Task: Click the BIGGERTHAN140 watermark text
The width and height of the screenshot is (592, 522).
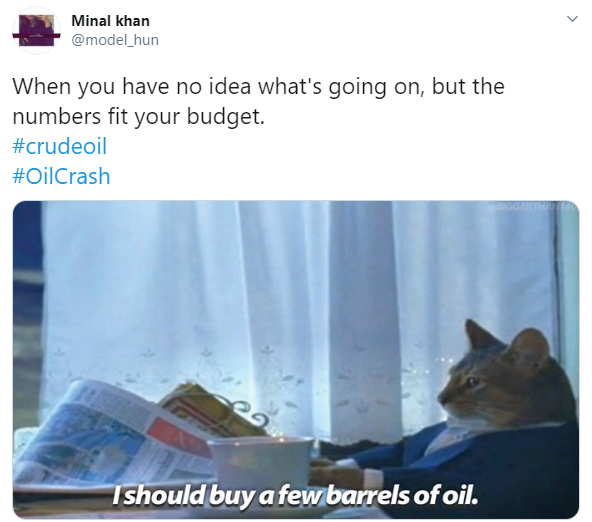Action: [532, 206]
